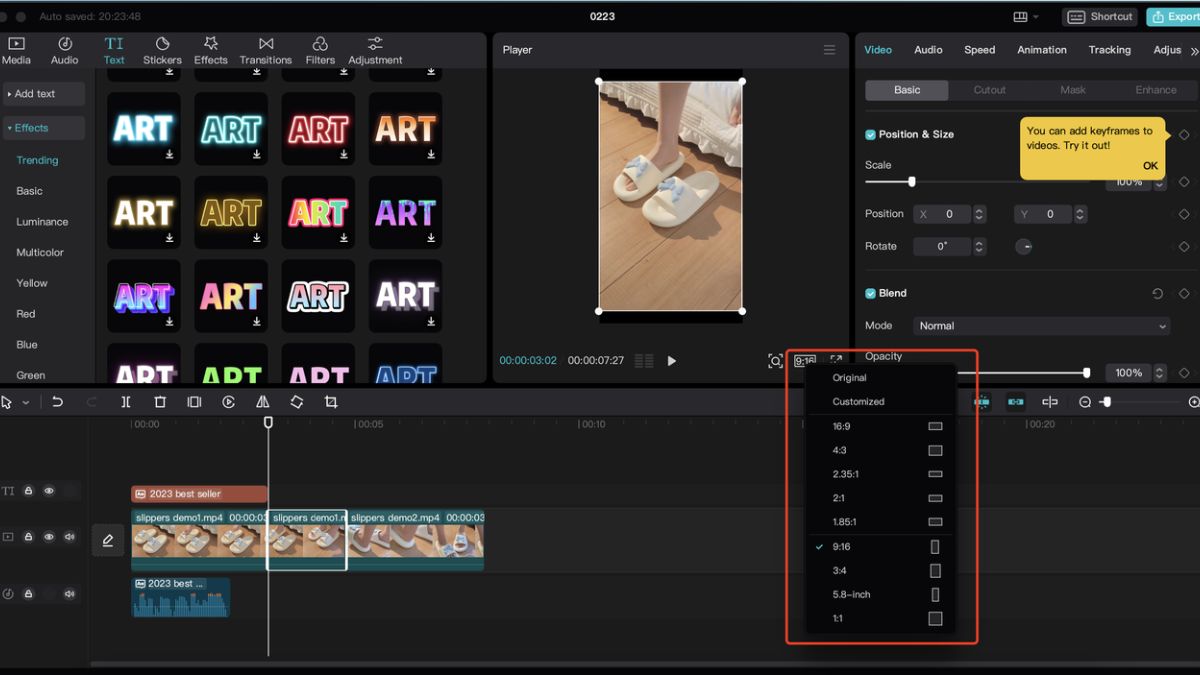The height and width of the screenshot is (675, 1200).
Task: Hide the text track with eye icon
Action: coord(48,491)
